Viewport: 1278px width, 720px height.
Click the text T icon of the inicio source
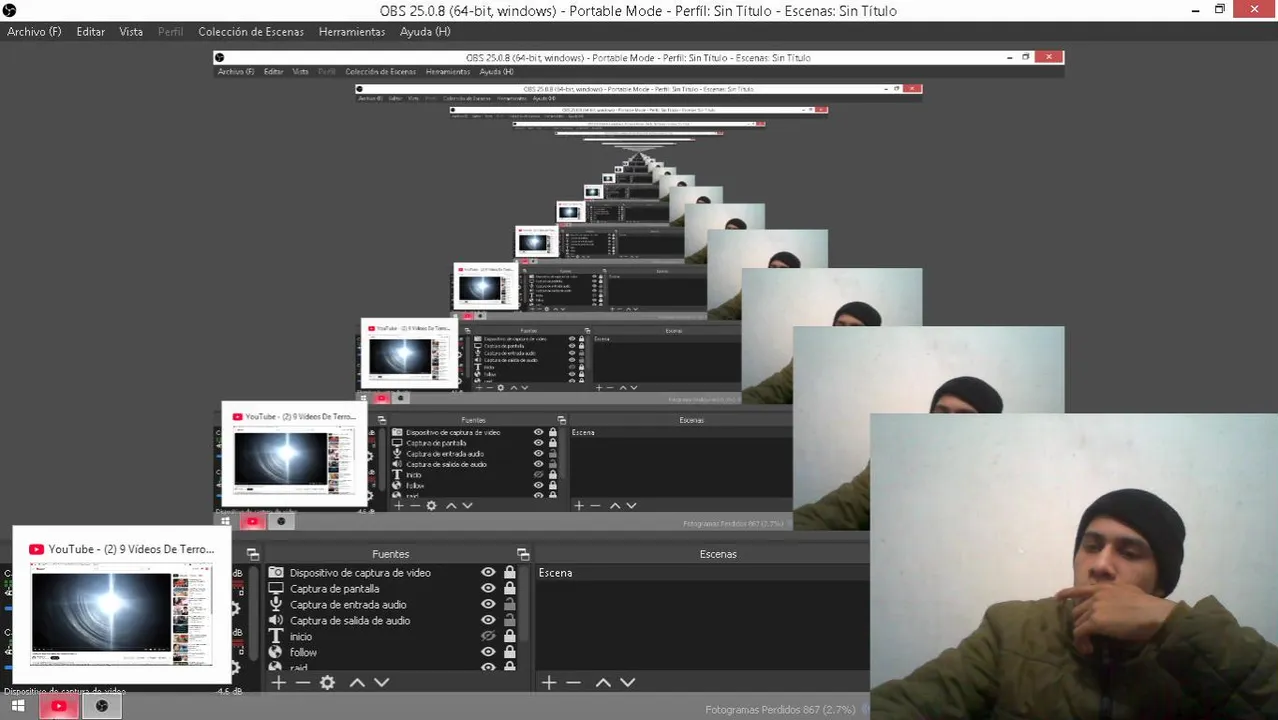pos(276,637)
